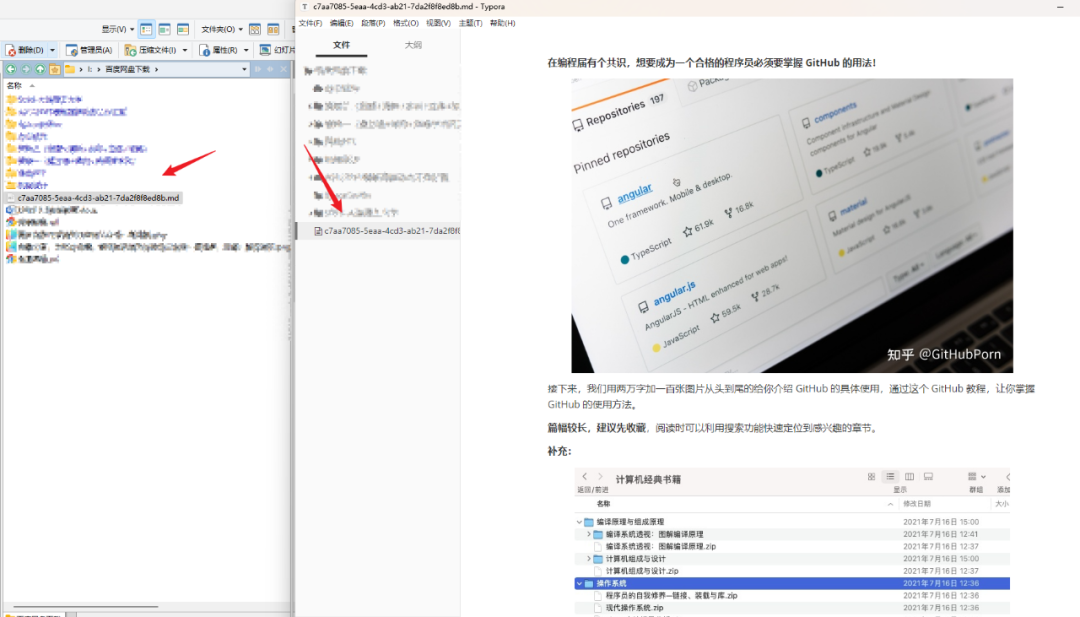The height and width of the screenshot is (617, 1080).
Task: Select c7aa7085-5eaa-4cd3-ab21-7da2f8f8ed8b.md in file manager list
Action: coord(93,198)
